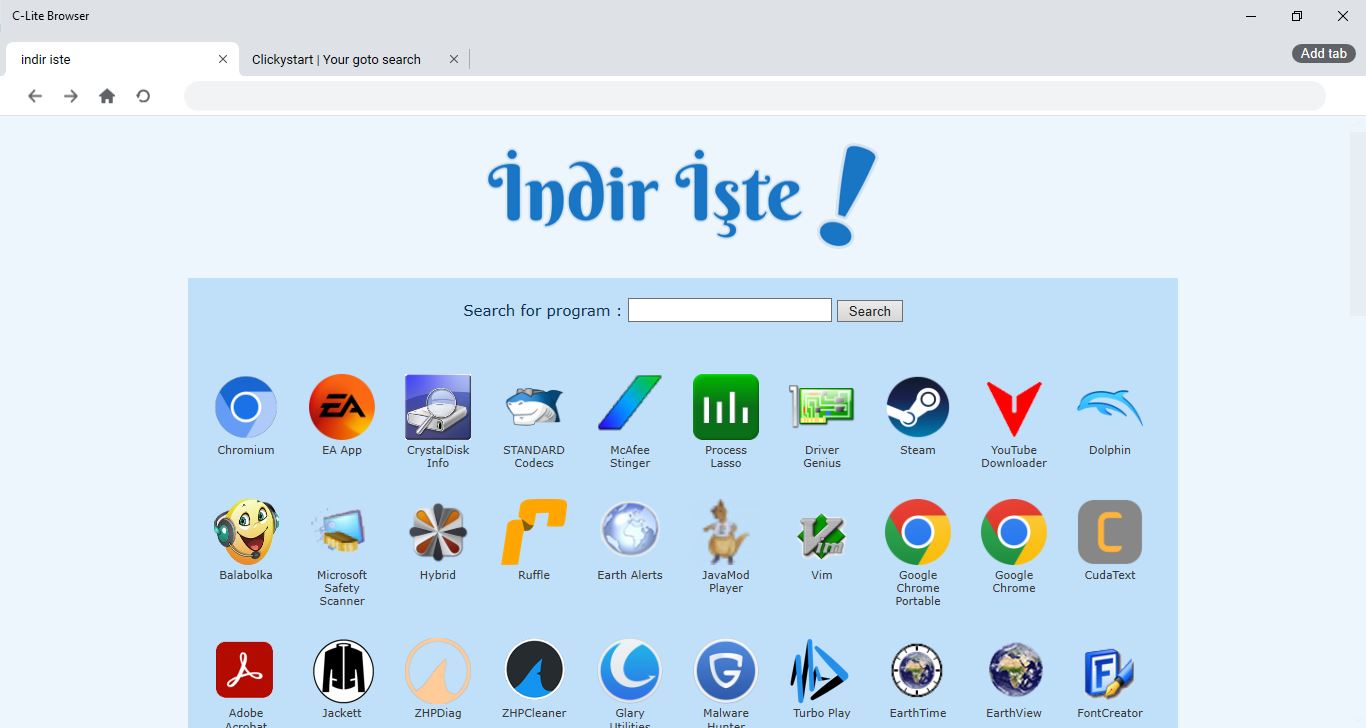Viewport: 1366px width, 728px height.
Task: Click the Jackett text label
Action: point(342,713)
